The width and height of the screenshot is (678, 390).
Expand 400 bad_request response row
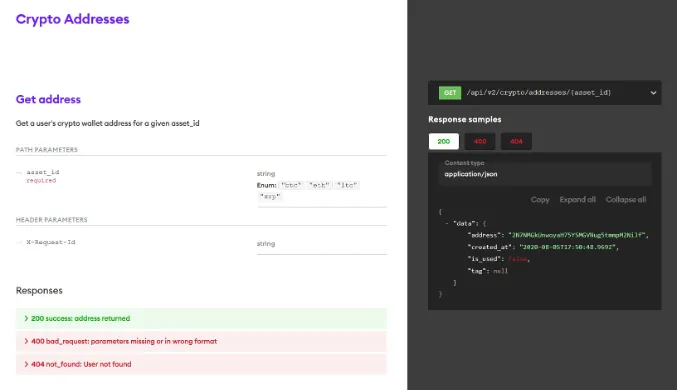click(x=201, y=342)
